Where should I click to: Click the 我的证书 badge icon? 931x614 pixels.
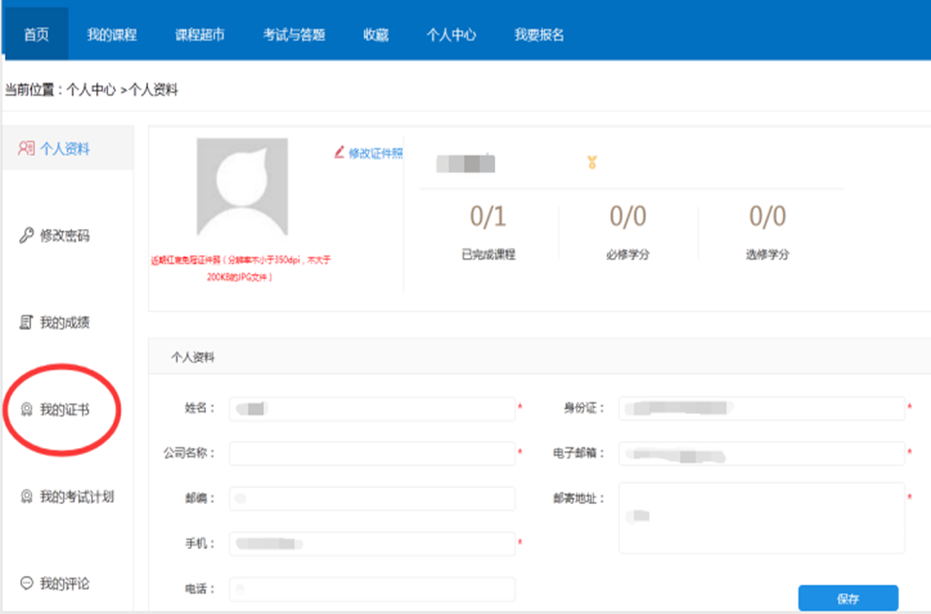tap(27, 410)
